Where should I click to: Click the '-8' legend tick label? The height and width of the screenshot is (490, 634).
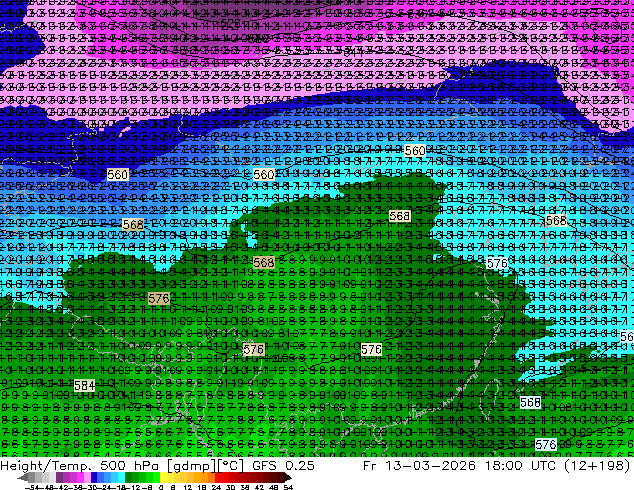click(147, 488)
